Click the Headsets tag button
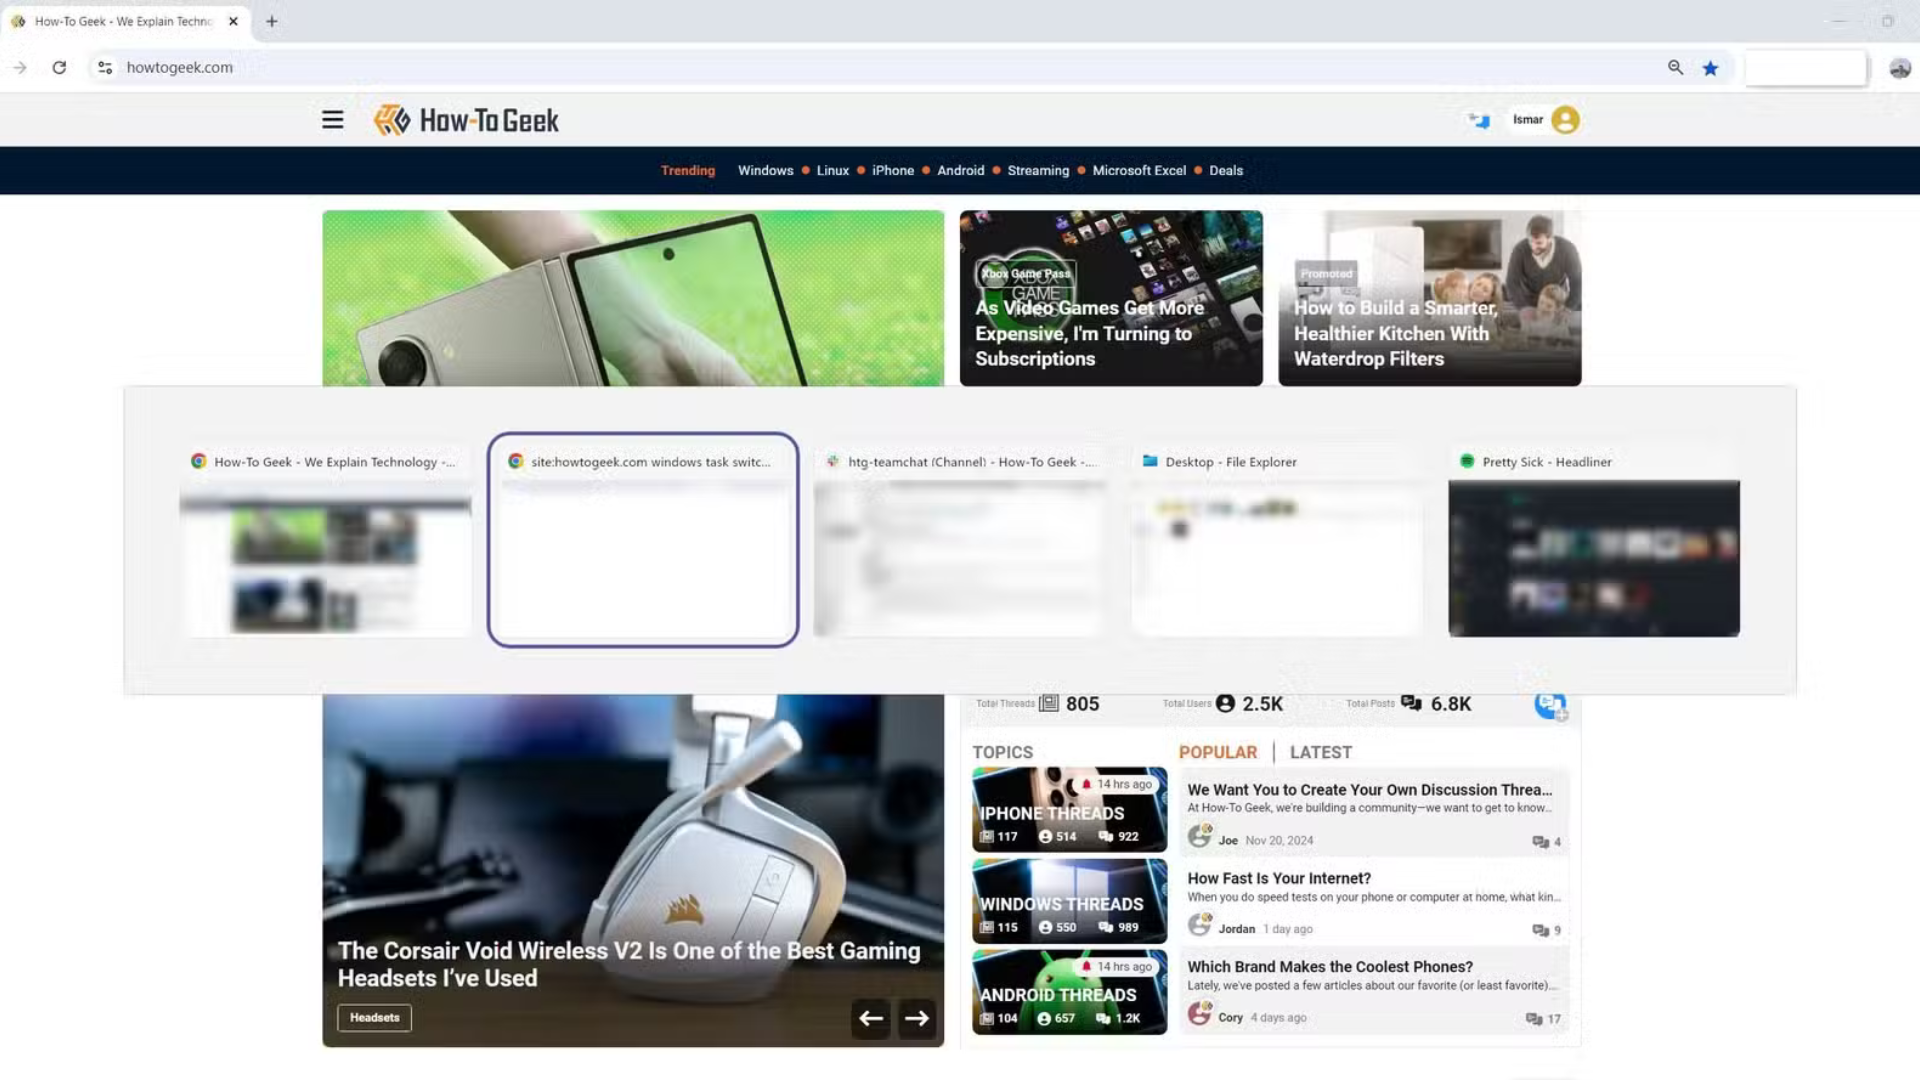 374,1018
